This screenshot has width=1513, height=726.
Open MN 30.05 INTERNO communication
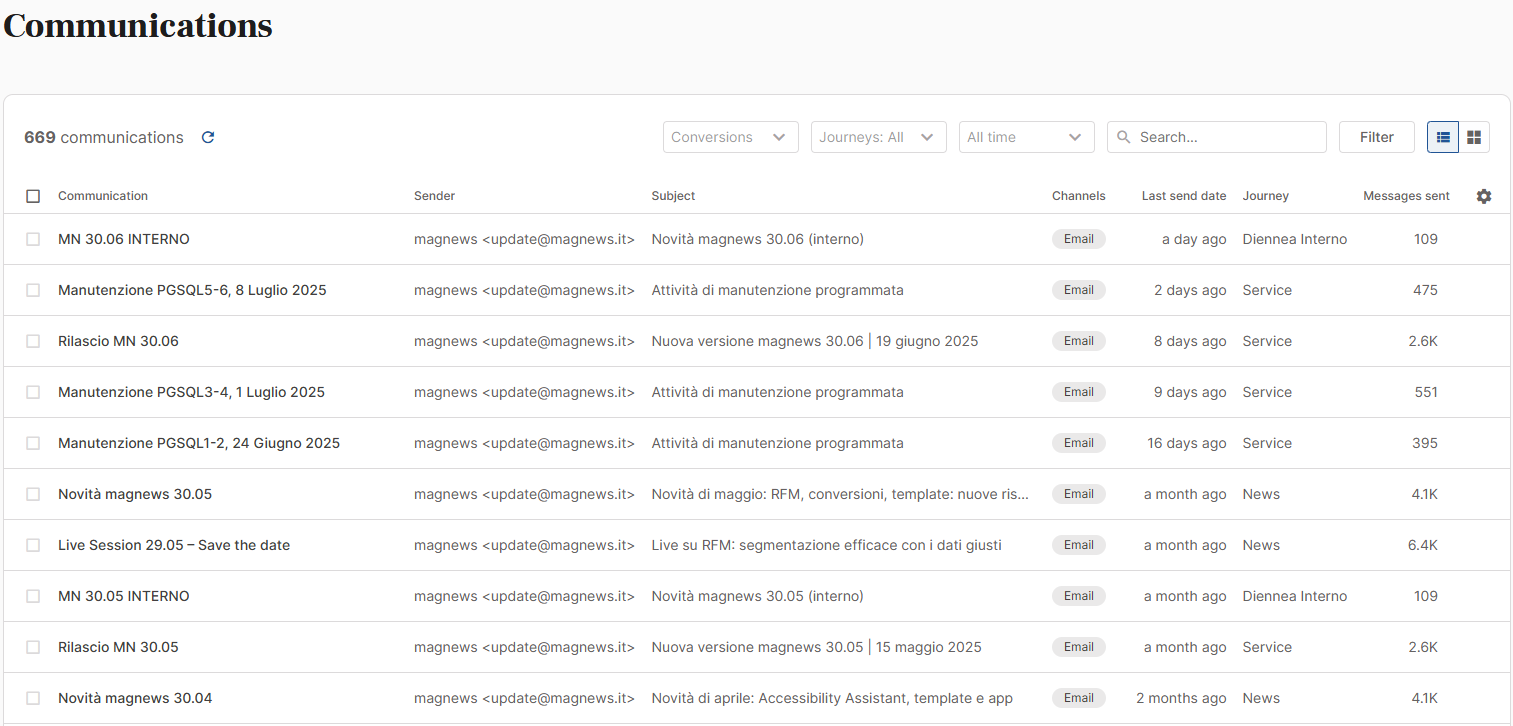(x=124, y=596)
